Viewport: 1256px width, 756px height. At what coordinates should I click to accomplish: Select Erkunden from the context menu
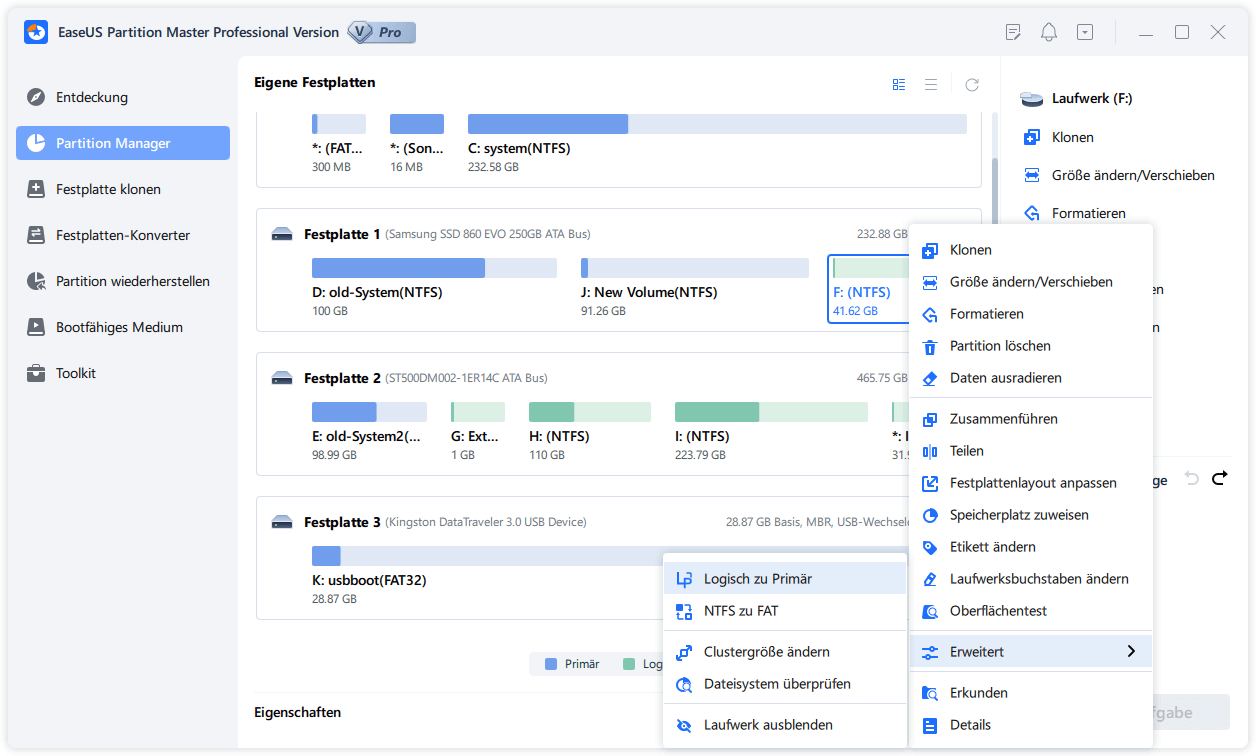coord(1031,693)
